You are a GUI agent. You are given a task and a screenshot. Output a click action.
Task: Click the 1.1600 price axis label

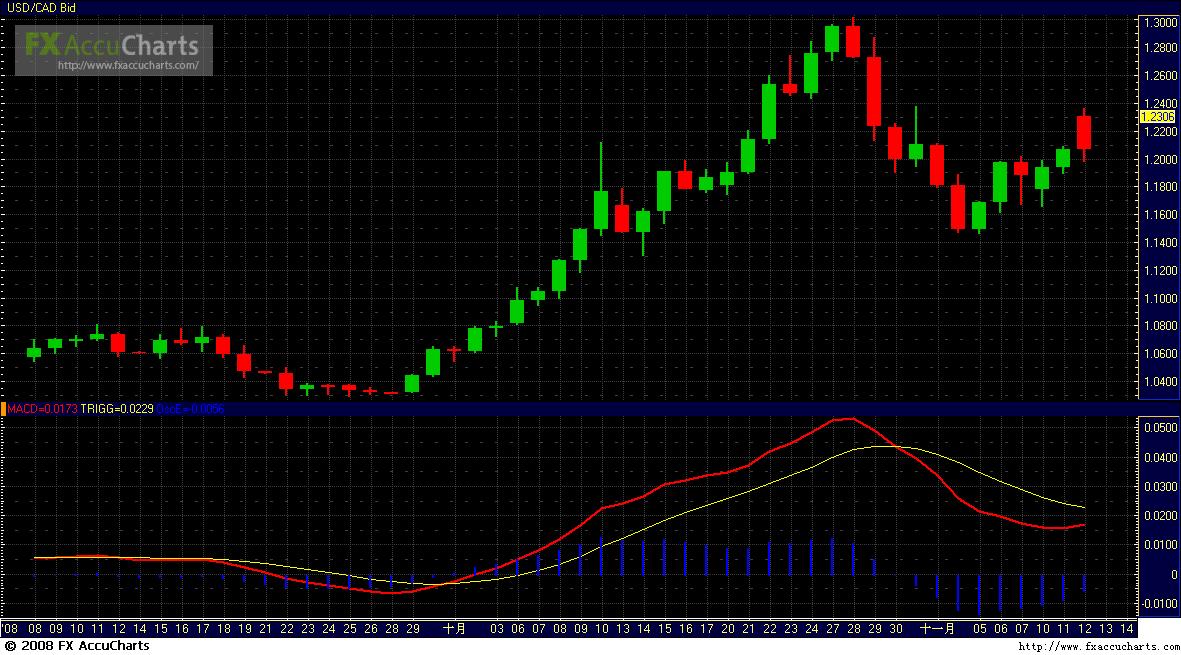(1160, 215)
